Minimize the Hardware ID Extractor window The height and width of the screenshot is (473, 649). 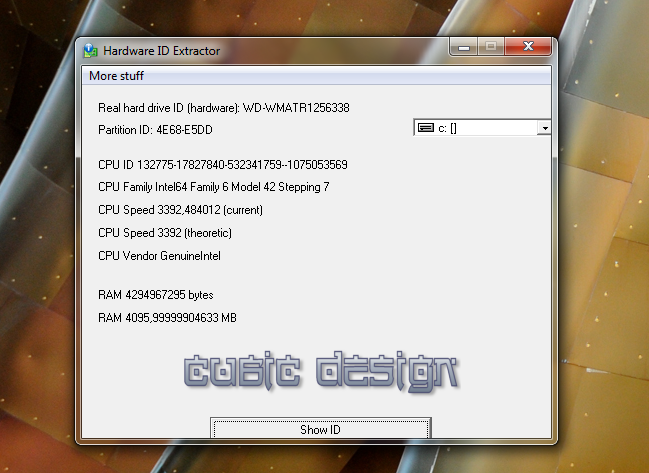(x=464, y=46)
